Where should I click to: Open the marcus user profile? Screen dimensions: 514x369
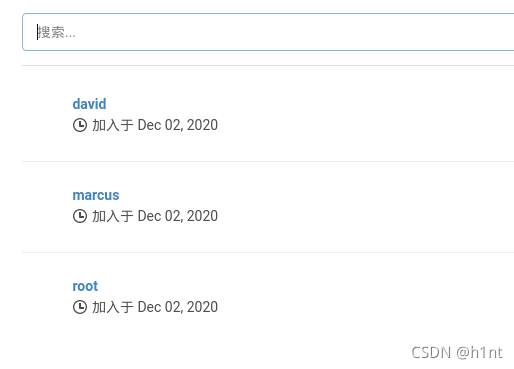(96, 195)
